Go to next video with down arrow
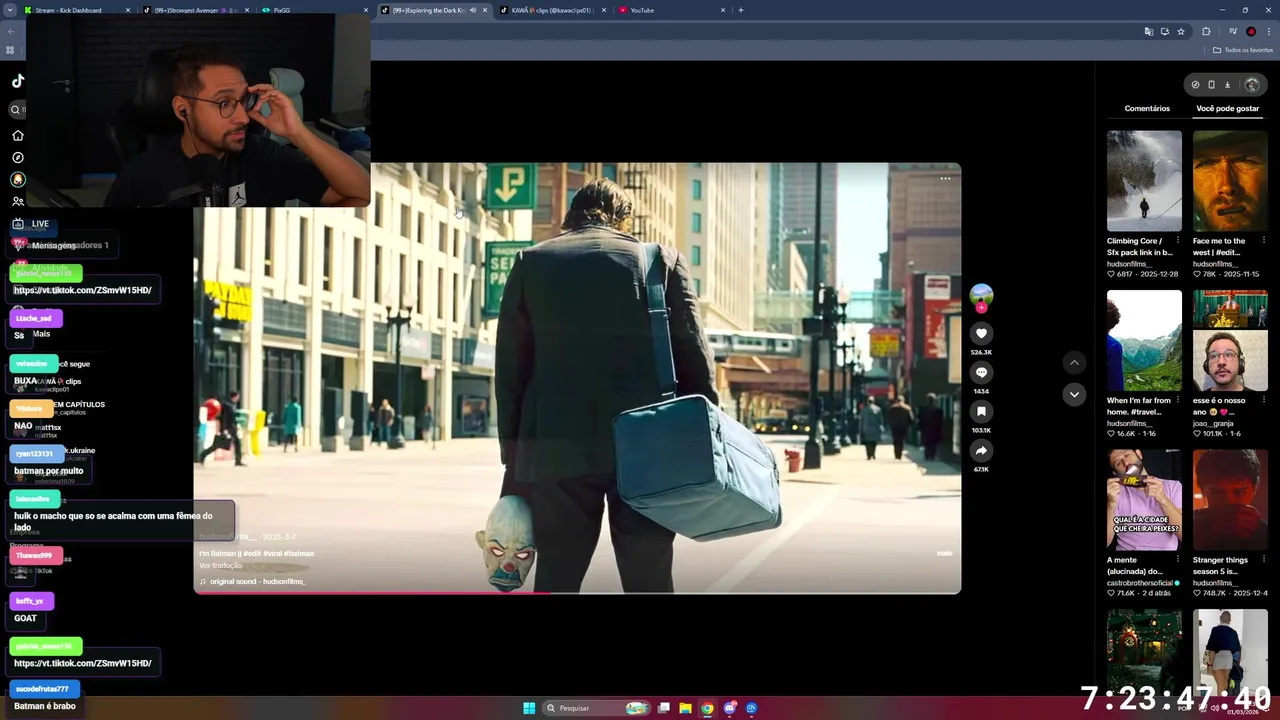This screenshot has width=1280, height=720. click(x=1074, y=394)
